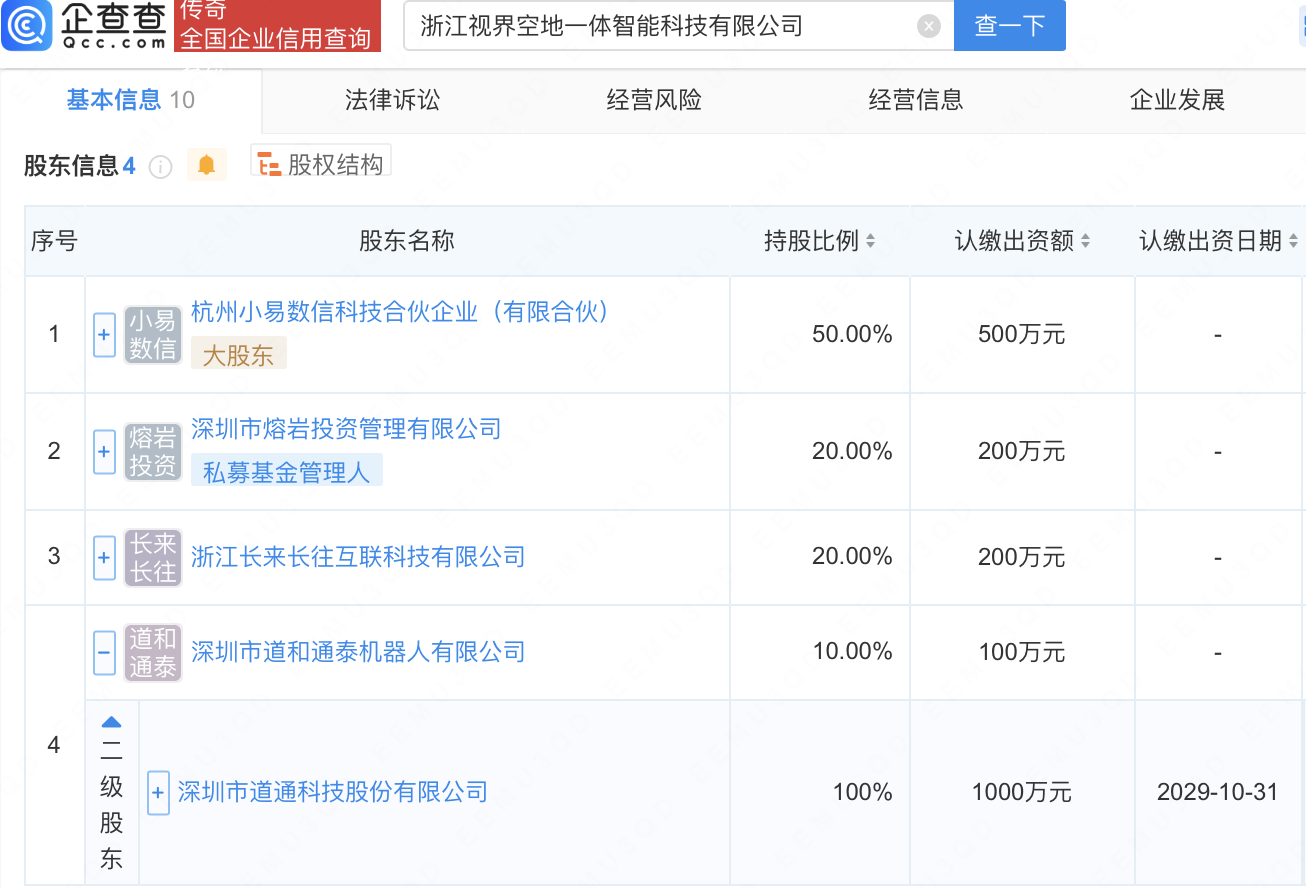Sort by 持股比例 column
Image resolution: width=1306 pixels, height=888 pixels.
[x=870, y=241]
